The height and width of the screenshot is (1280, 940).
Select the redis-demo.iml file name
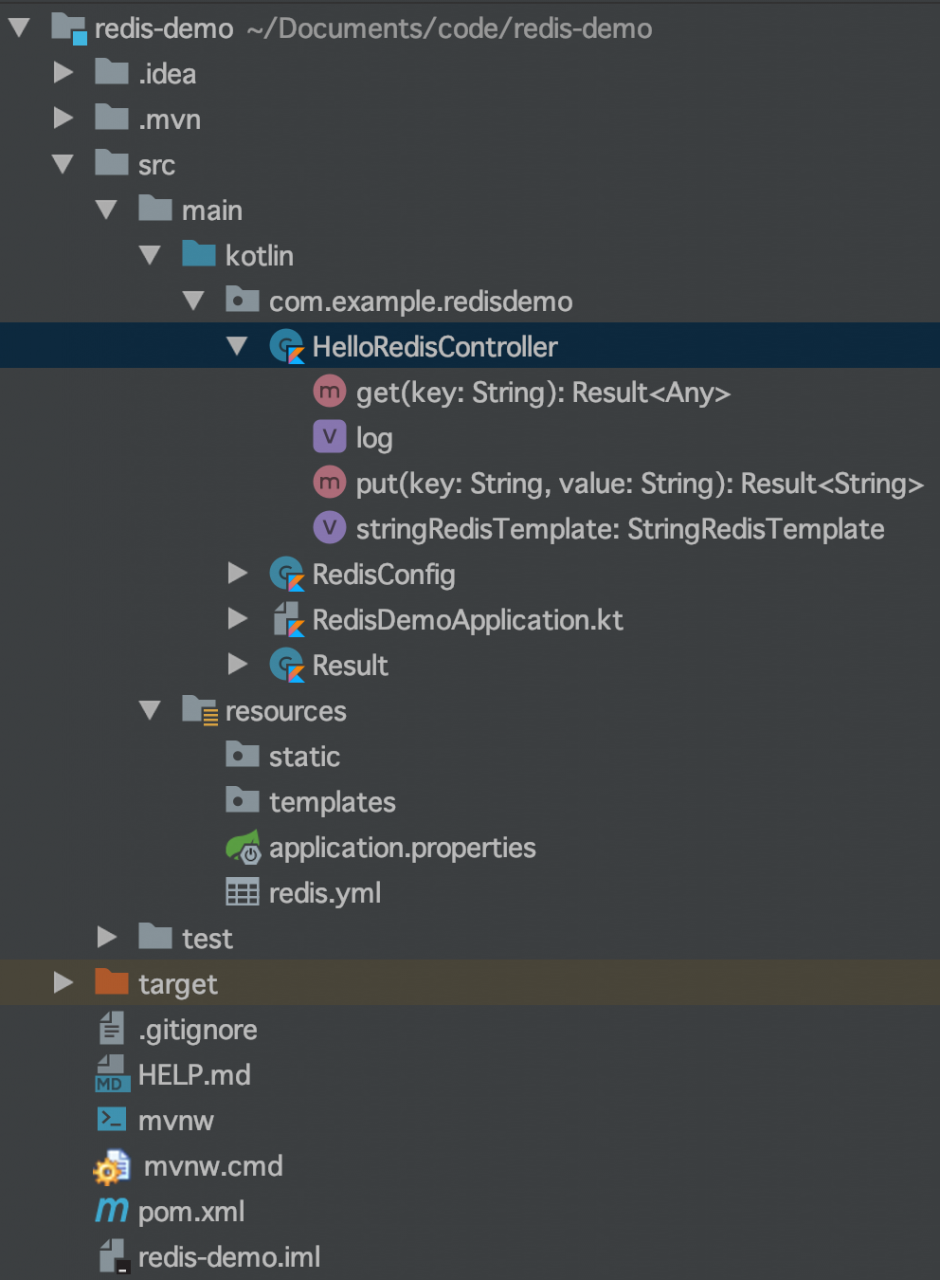click(x=229, y=1257)
